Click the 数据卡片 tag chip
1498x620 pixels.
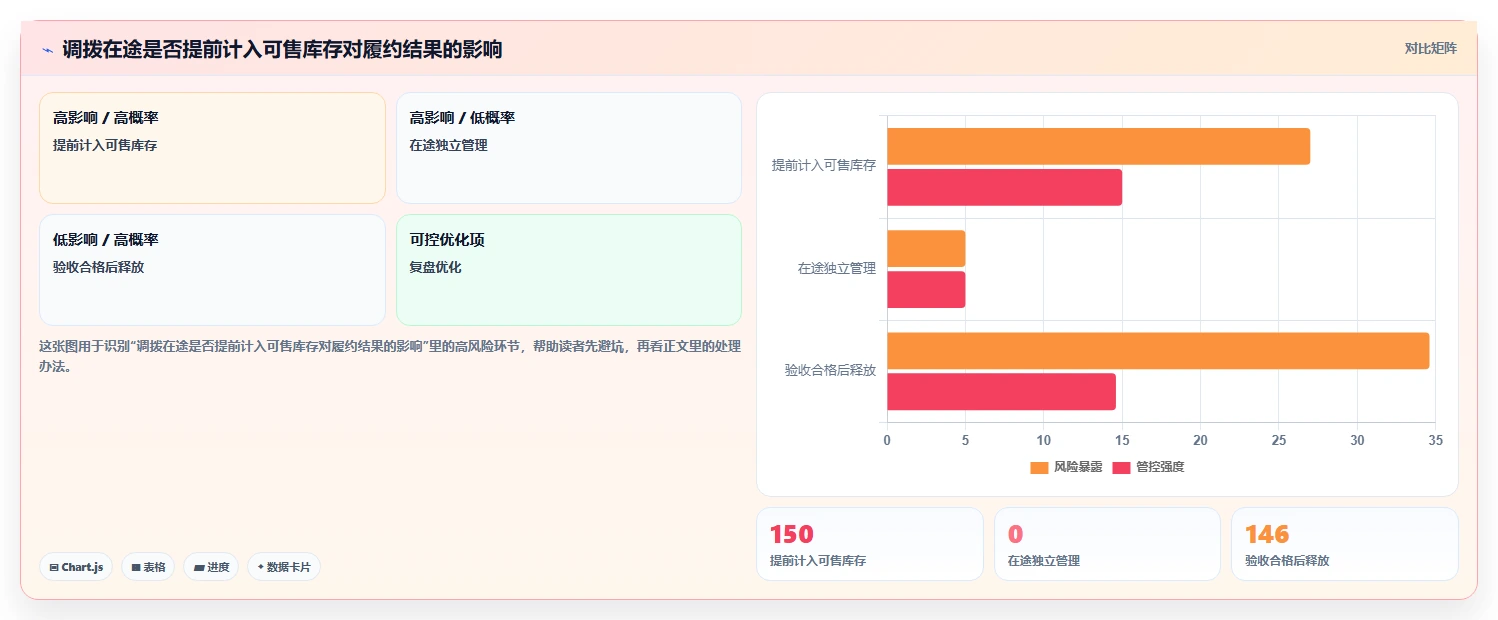point(284,567)
